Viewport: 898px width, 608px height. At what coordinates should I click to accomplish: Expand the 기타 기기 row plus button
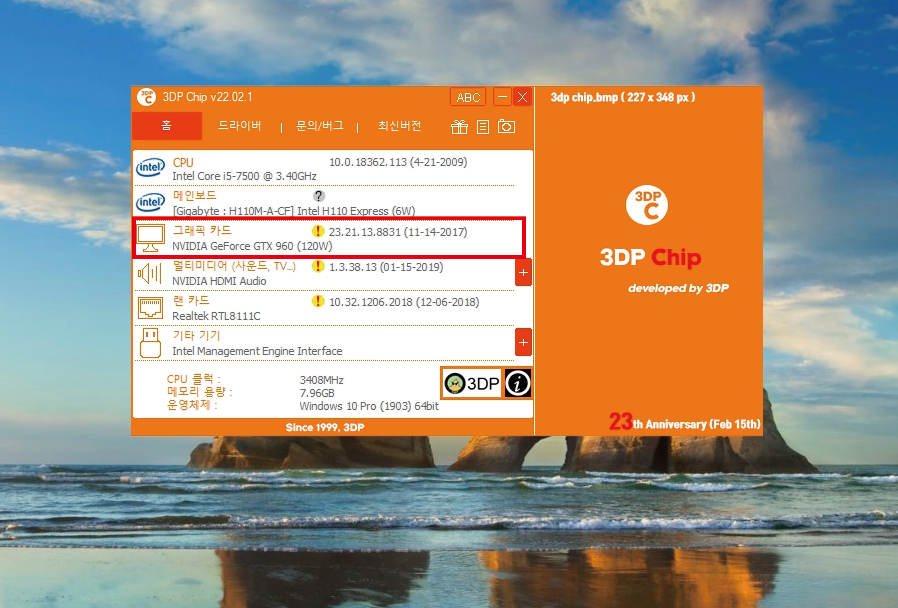point(523,342)
